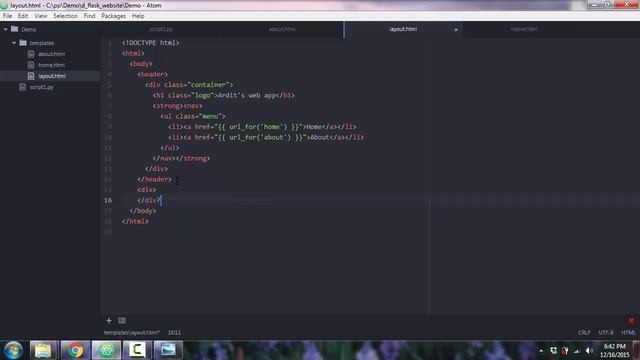The height and width of the screenshot is (360, 640).
Task: Click the DOCTYPE html line of code
Action: pyautogui.click(x=150, y=43)
